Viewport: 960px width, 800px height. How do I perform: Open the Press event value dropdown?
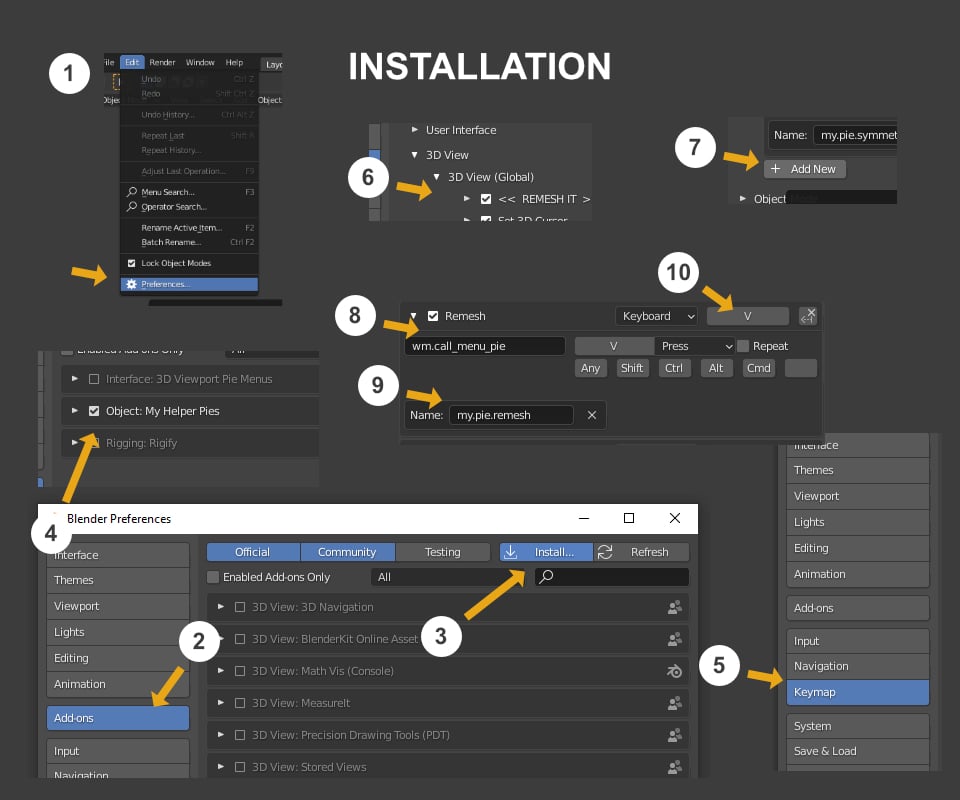[x=695, y=346]
